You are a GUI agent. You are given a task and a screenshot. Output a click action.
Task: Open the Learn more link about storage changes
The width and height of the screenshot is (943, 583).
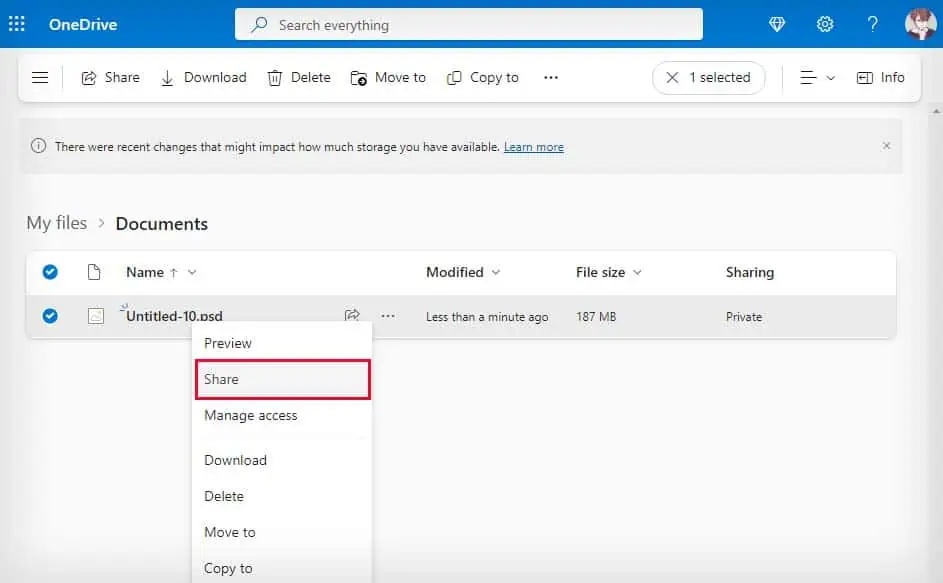coord(533,146)
